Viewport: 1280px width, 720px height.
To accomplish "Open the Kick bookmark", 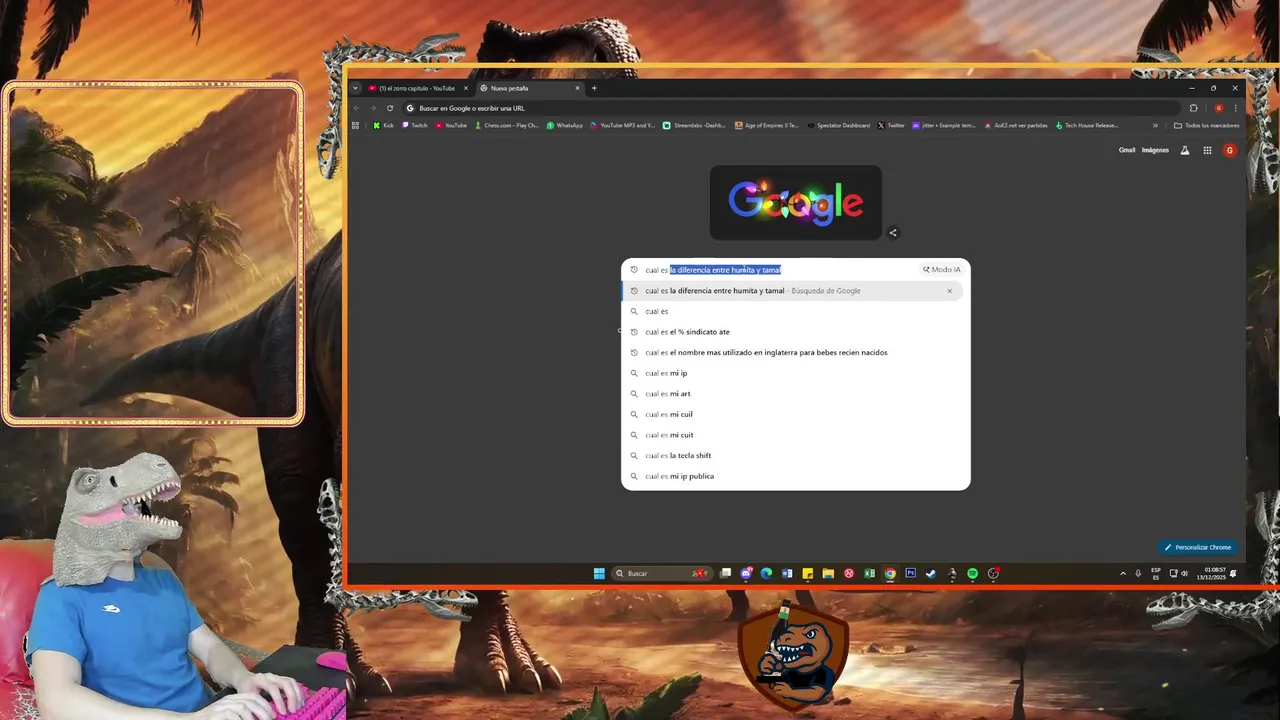I will click(x=383, y=125).
